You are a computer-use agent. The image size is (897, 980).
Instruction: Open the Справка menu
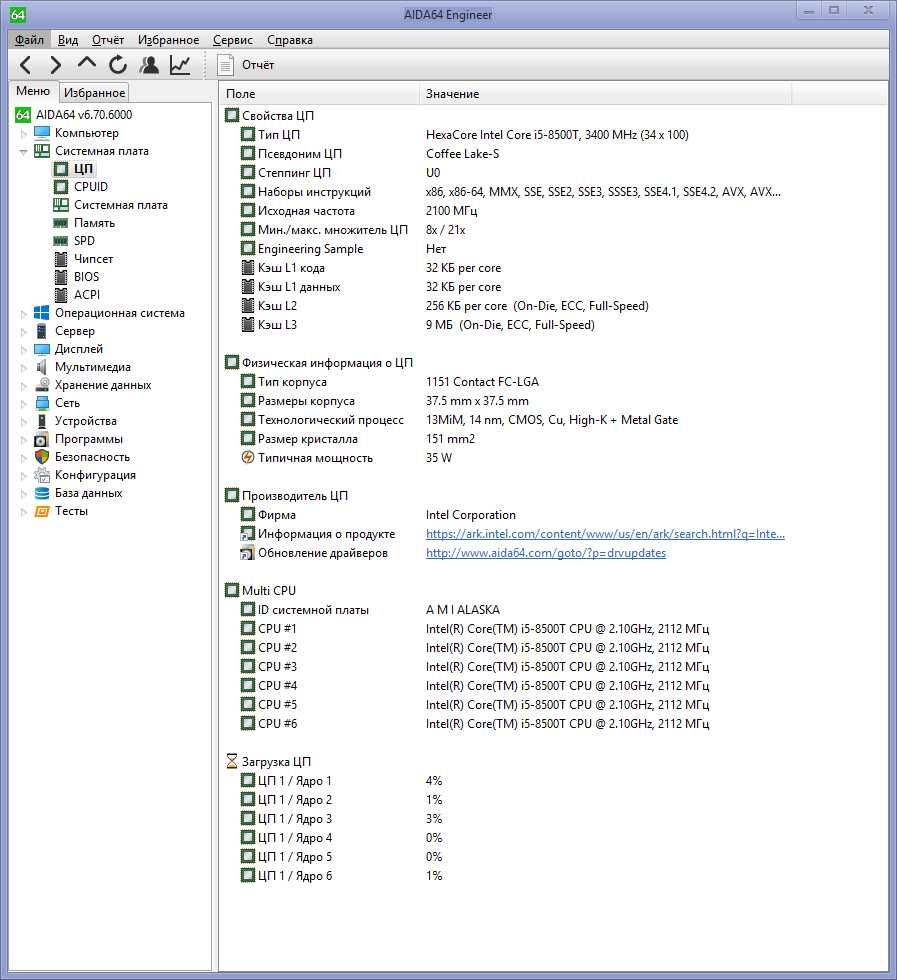pos(289,40)
